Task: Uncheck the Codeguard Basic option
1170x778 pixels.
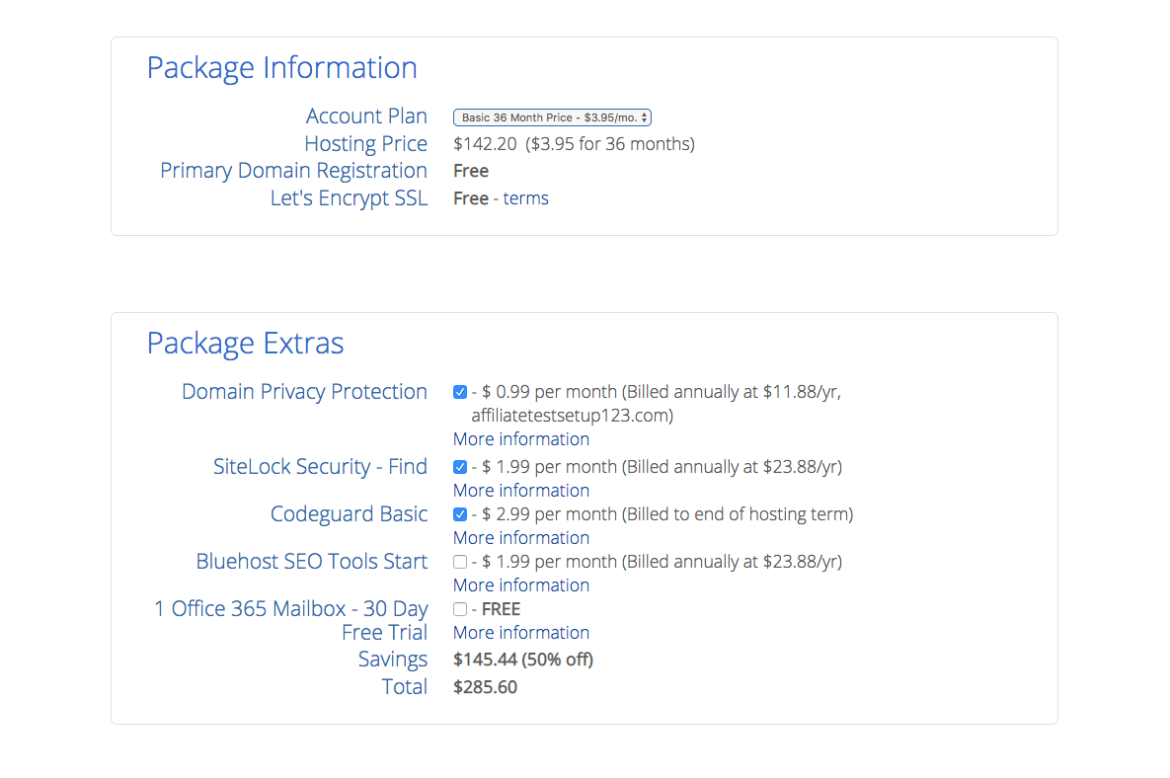Action: click(x=459, y=514)
